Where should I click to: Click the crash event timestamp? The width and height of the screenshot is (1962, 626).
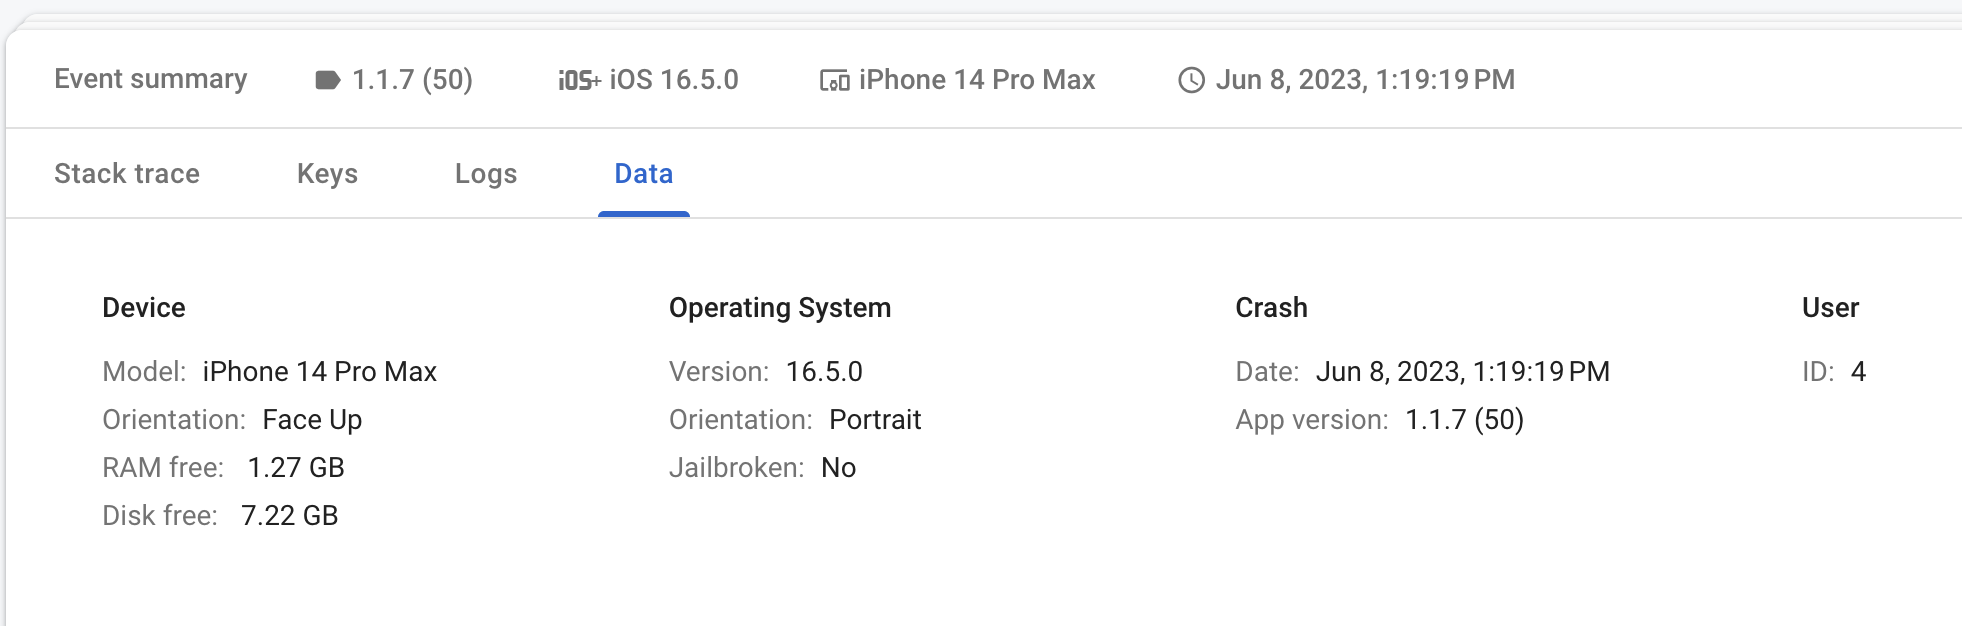tap(1365, 79)
